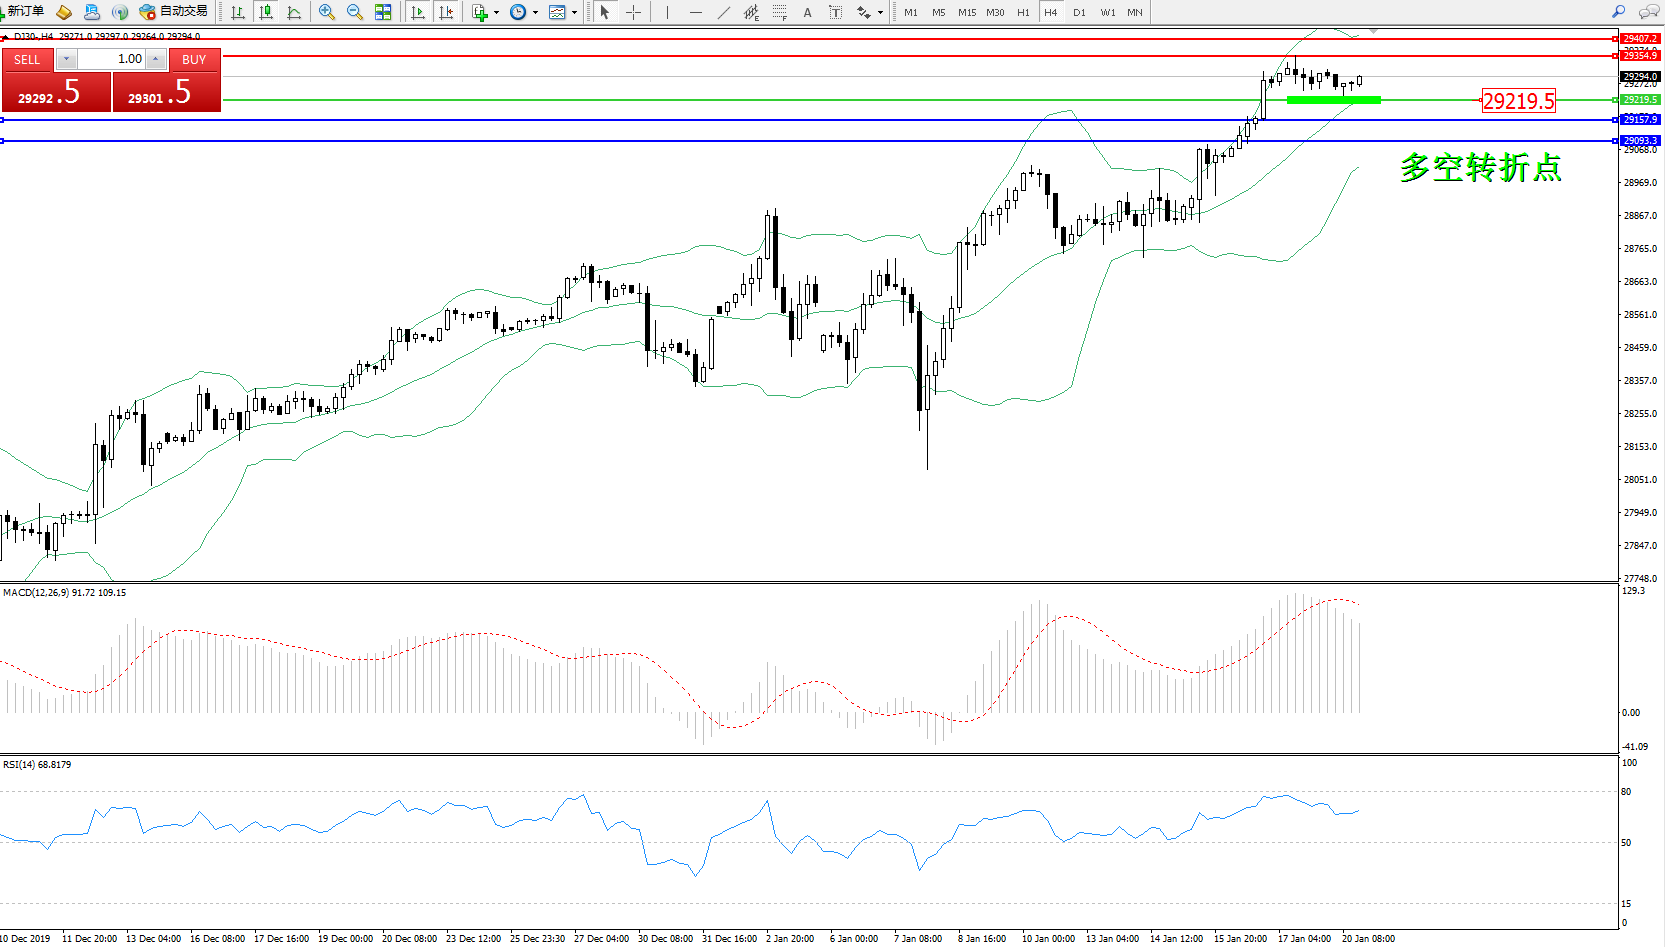Open the search magnifier at top right
Viewport: 1665px width, 947px height.
1618,12
